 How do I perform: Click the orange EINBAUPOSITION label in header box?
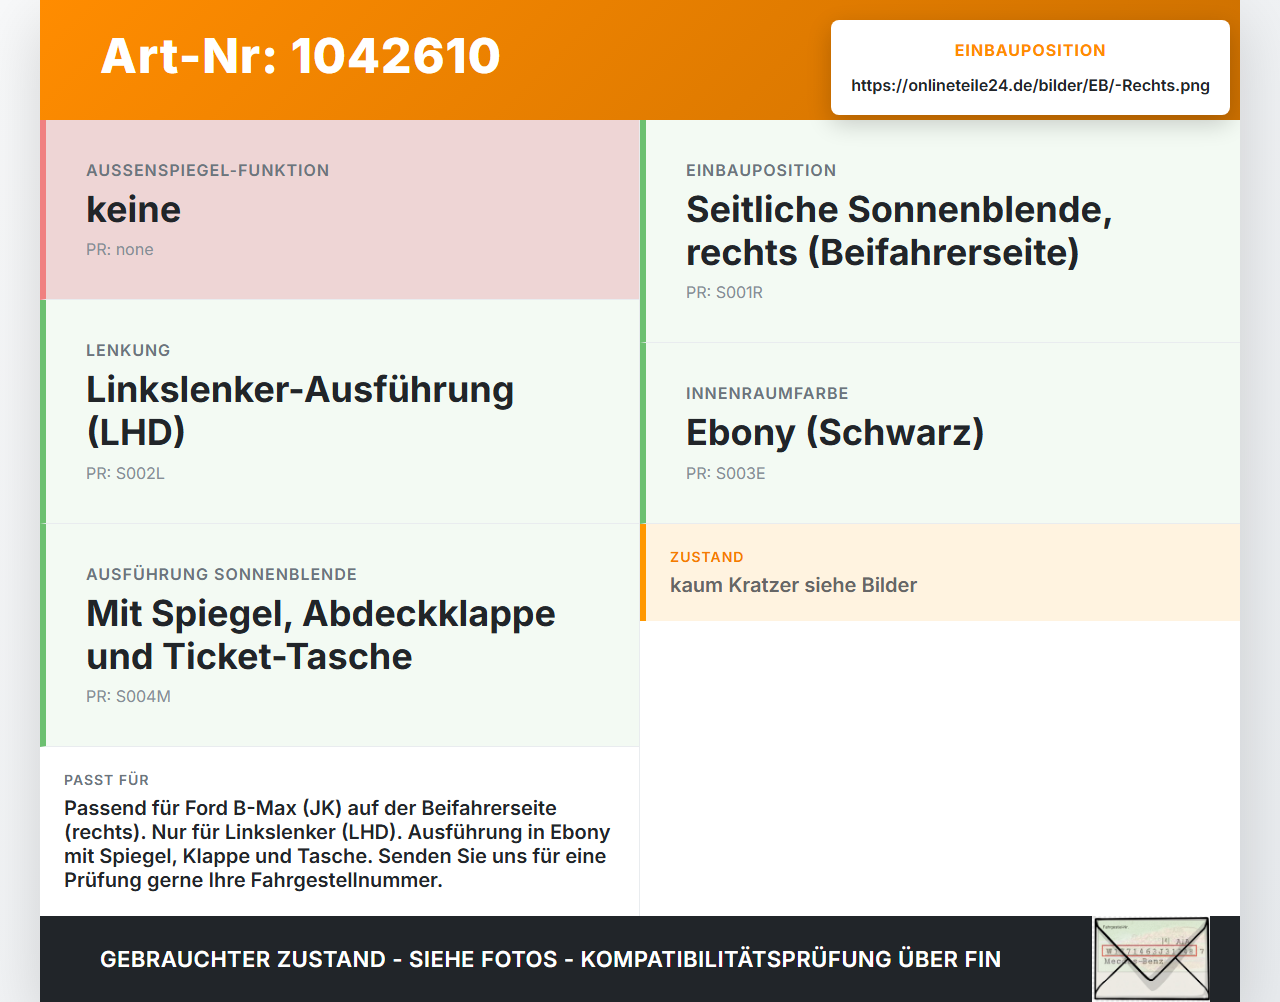click(1030, 51)
